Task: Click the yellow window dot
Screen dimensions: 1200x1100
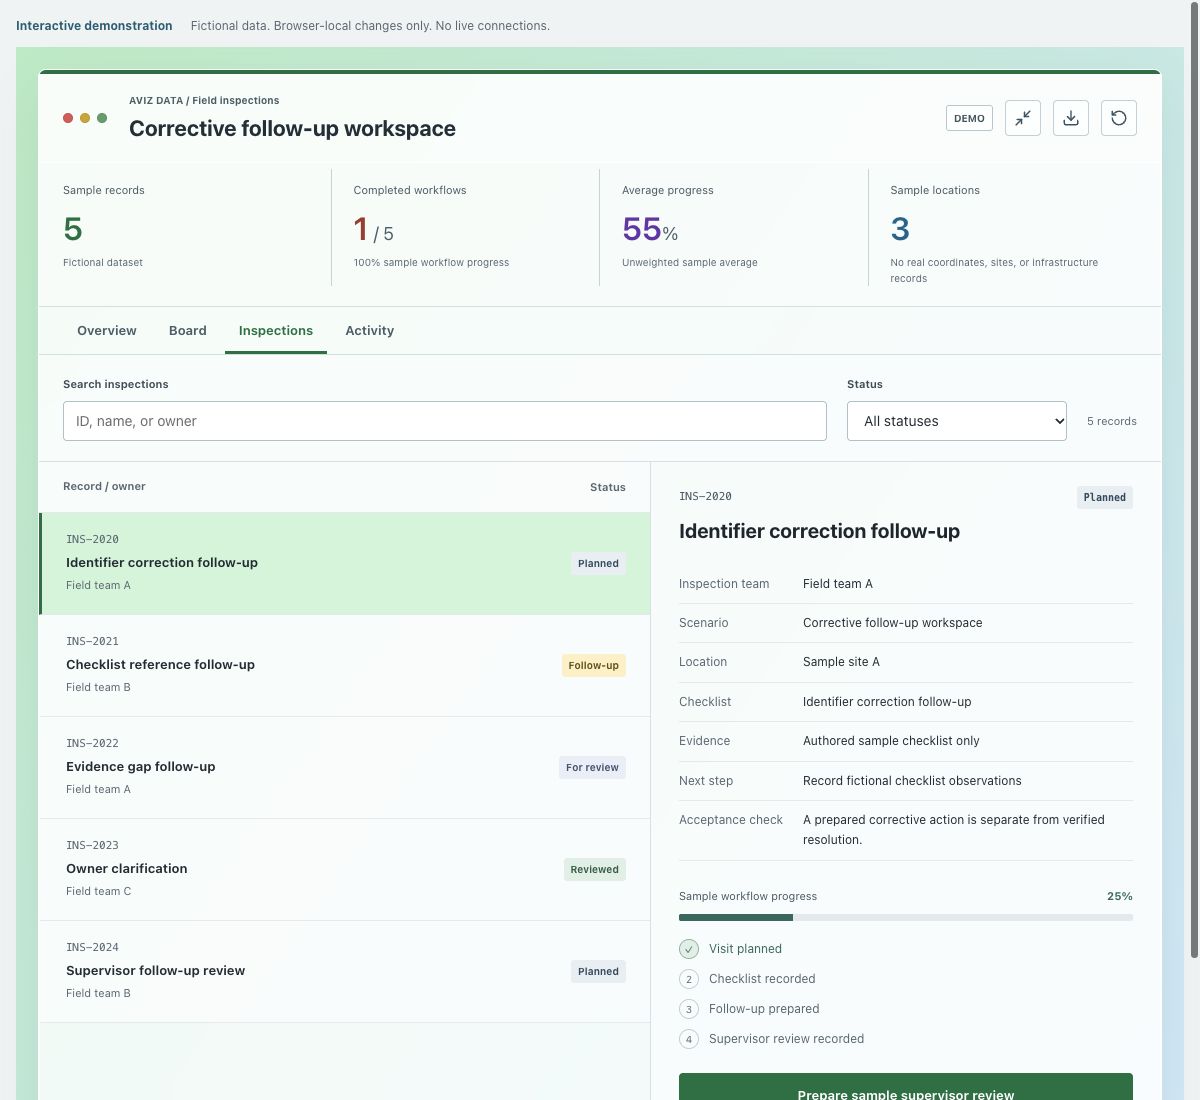Action: point(85,118)
